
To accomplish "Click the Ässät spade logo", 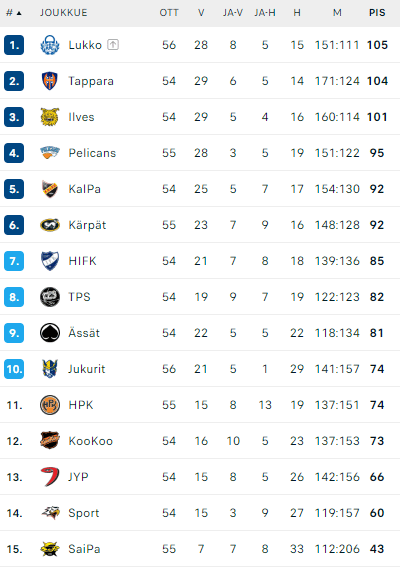I will pyautogui.click(x=50, y=333).
